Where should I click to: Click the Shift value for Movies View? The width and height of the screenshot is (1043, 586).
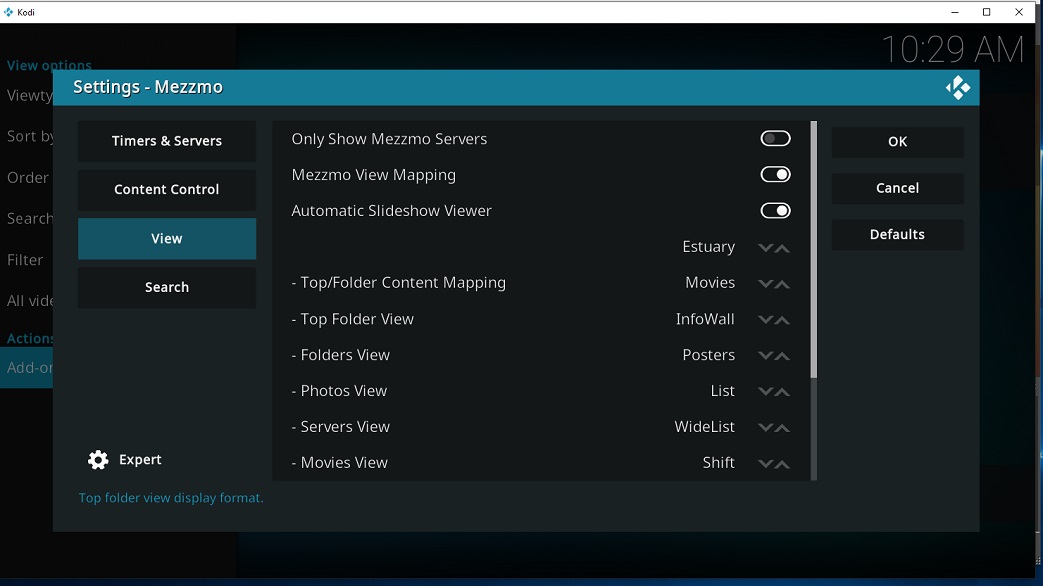click(718, 462)
